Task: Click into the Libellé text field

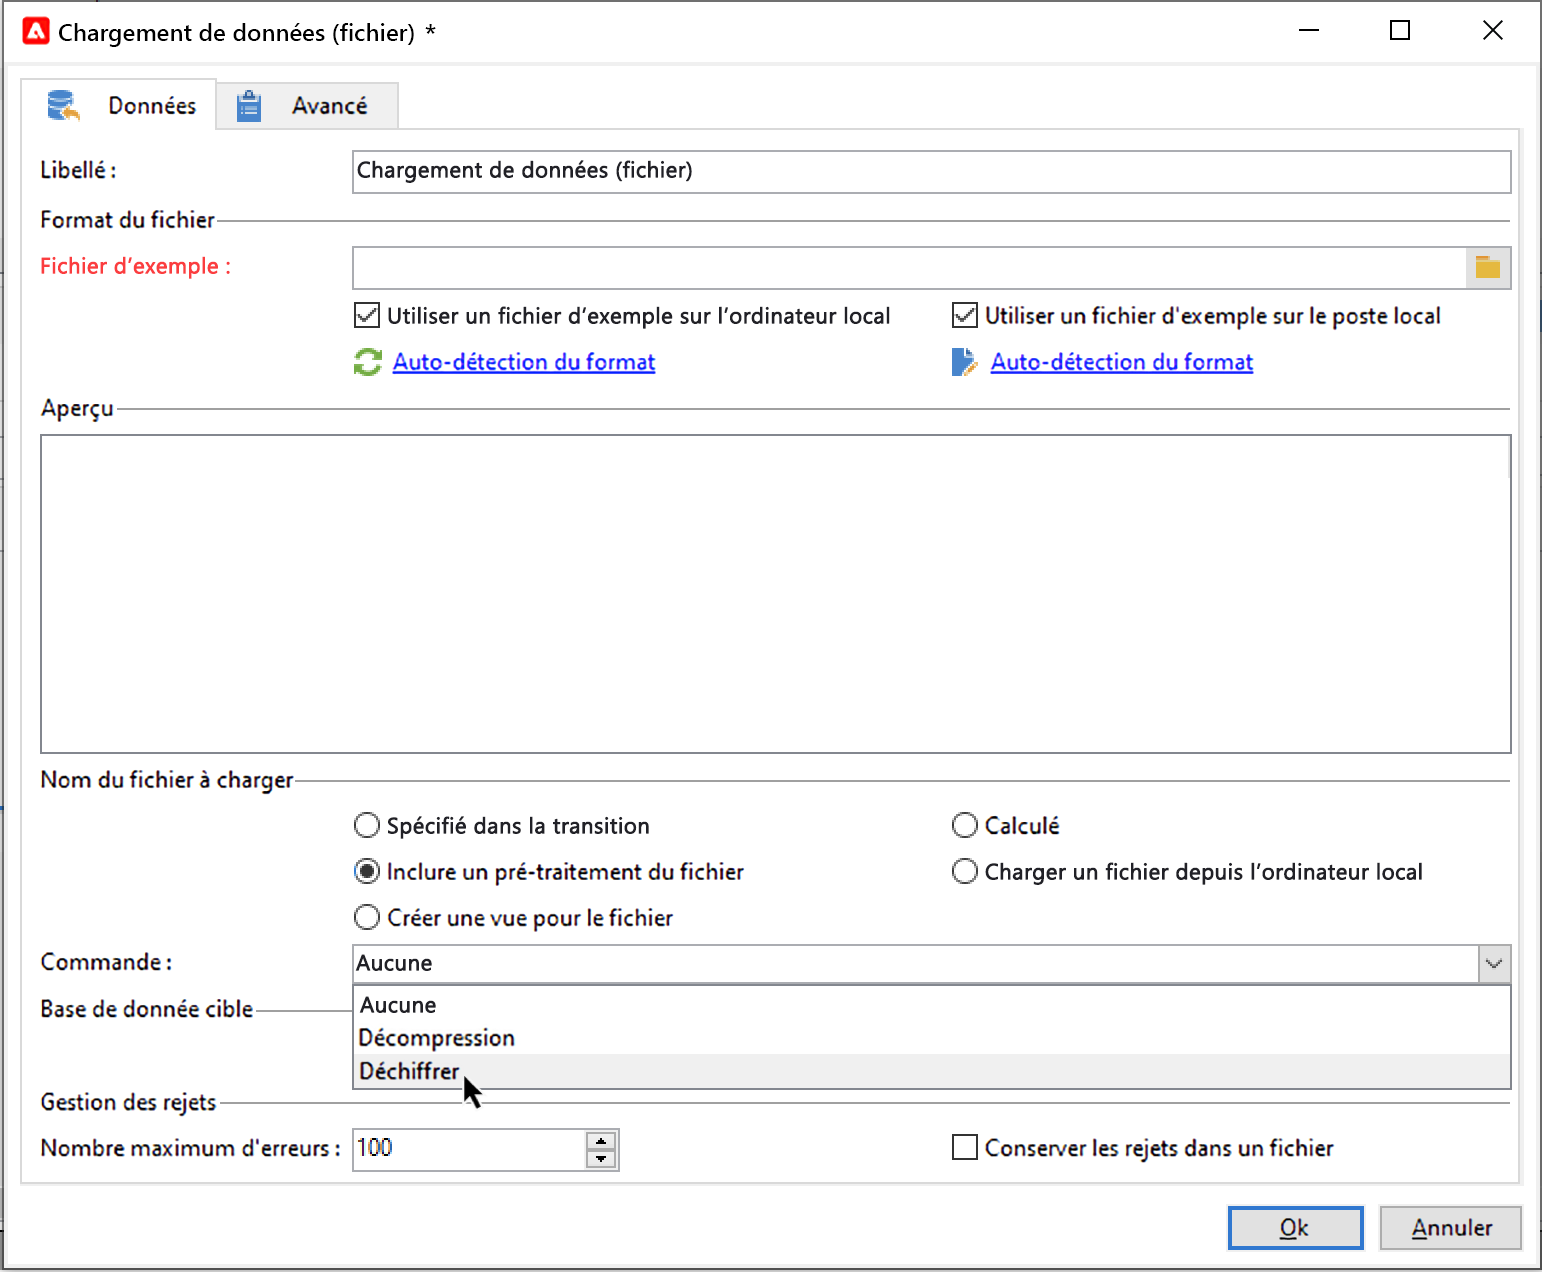Action: pyautogui.click(x=931, y=171)
